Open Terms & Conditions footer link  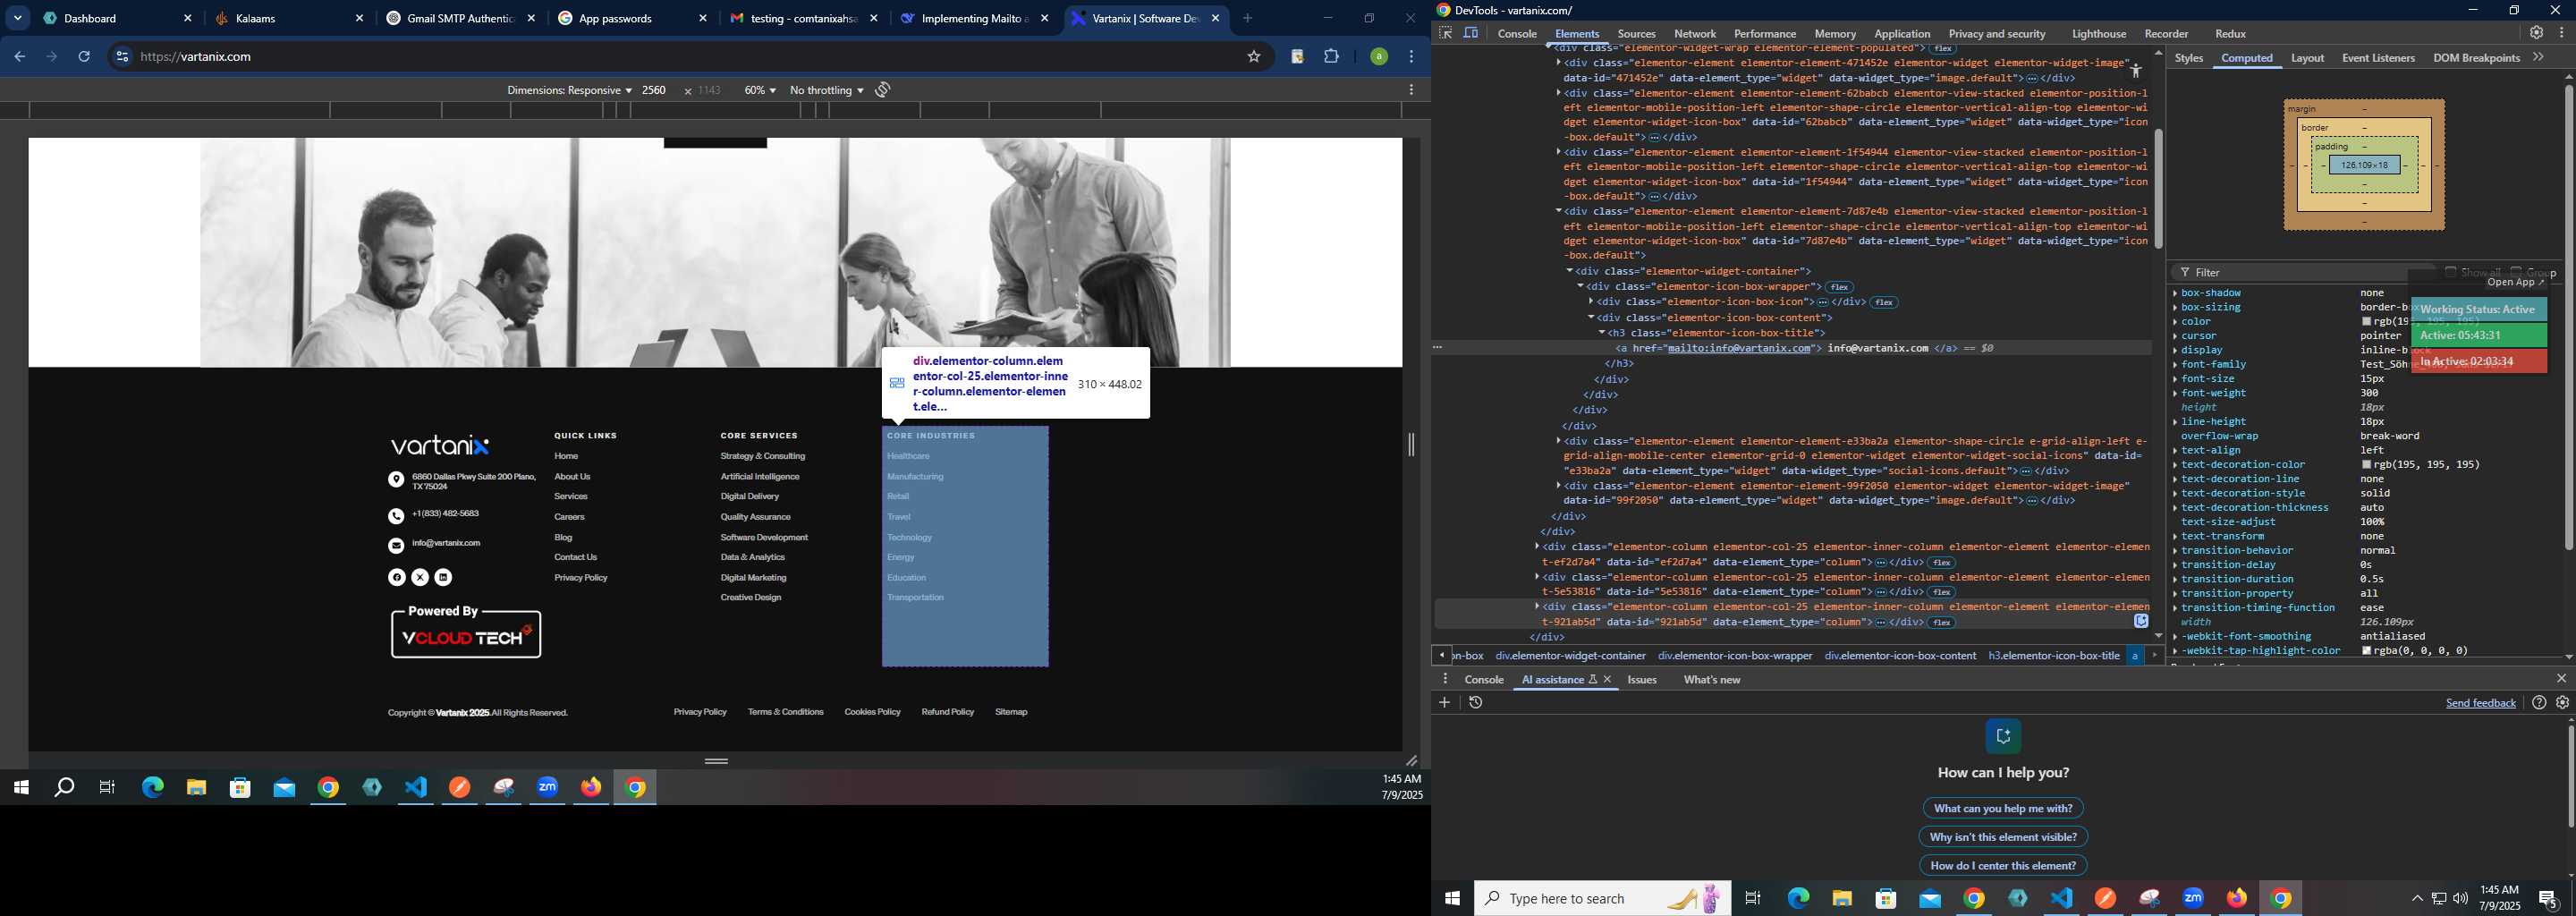click(x=785, y=712)
